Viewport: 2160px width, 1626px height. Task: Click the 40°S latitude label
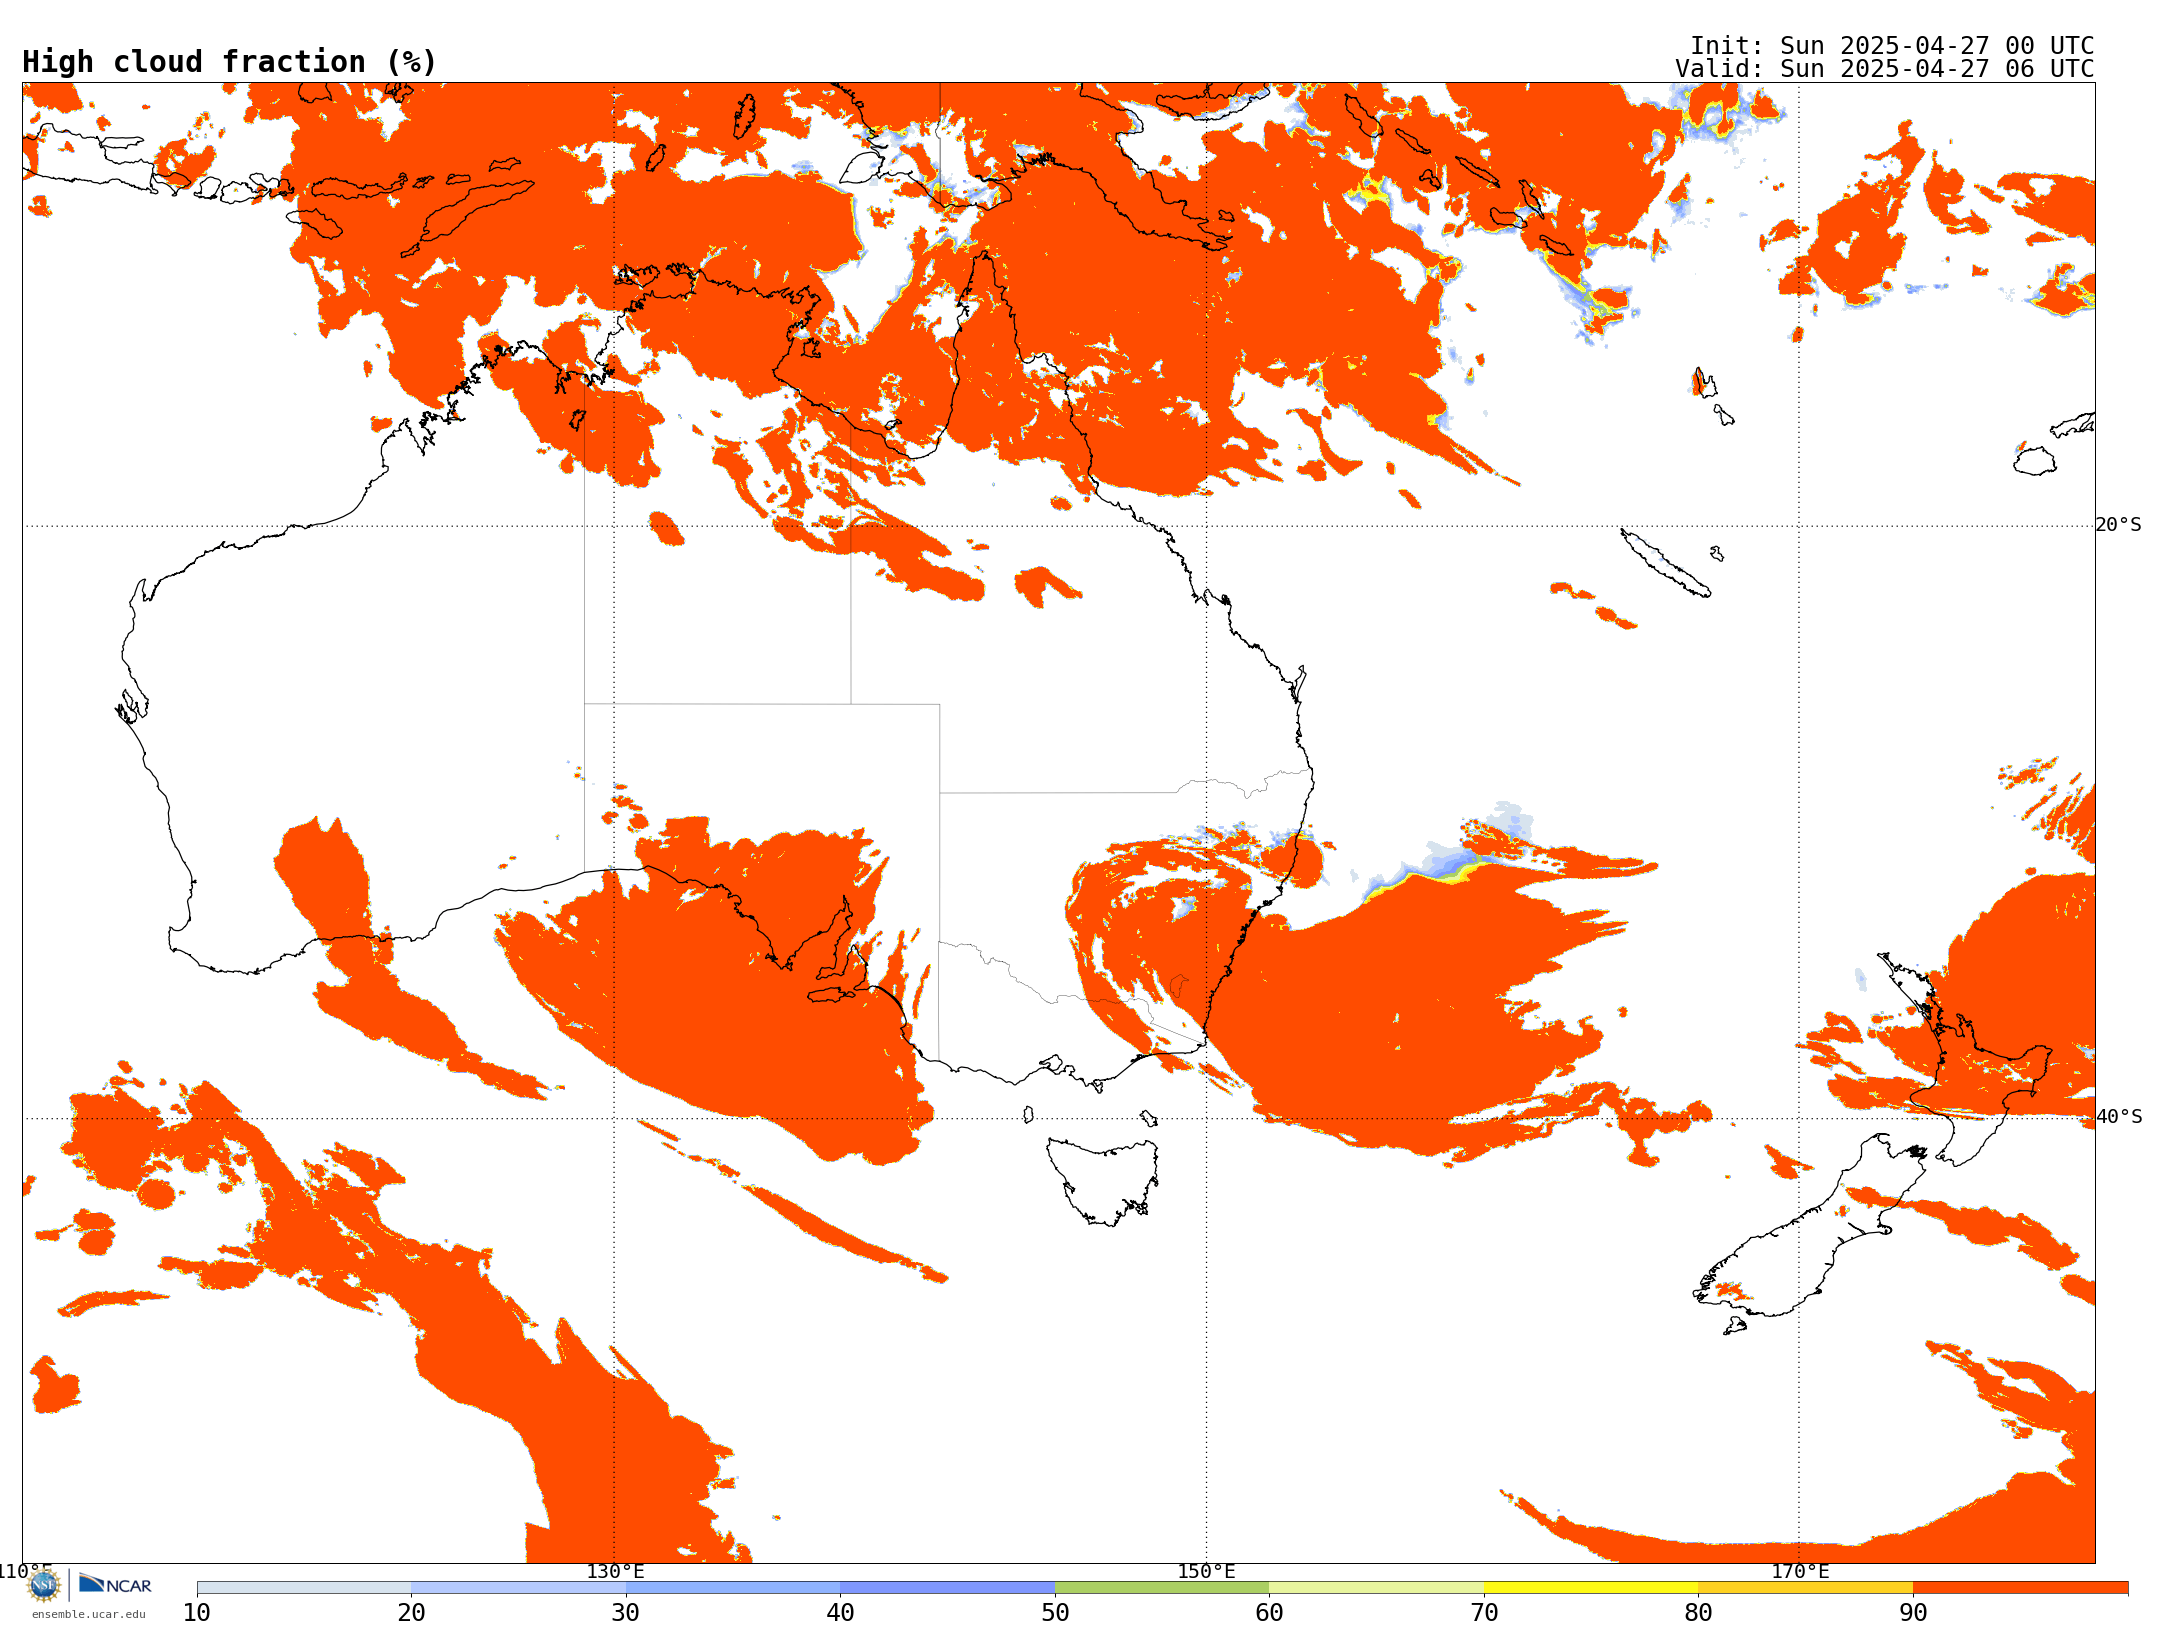click(2118, 1117)
